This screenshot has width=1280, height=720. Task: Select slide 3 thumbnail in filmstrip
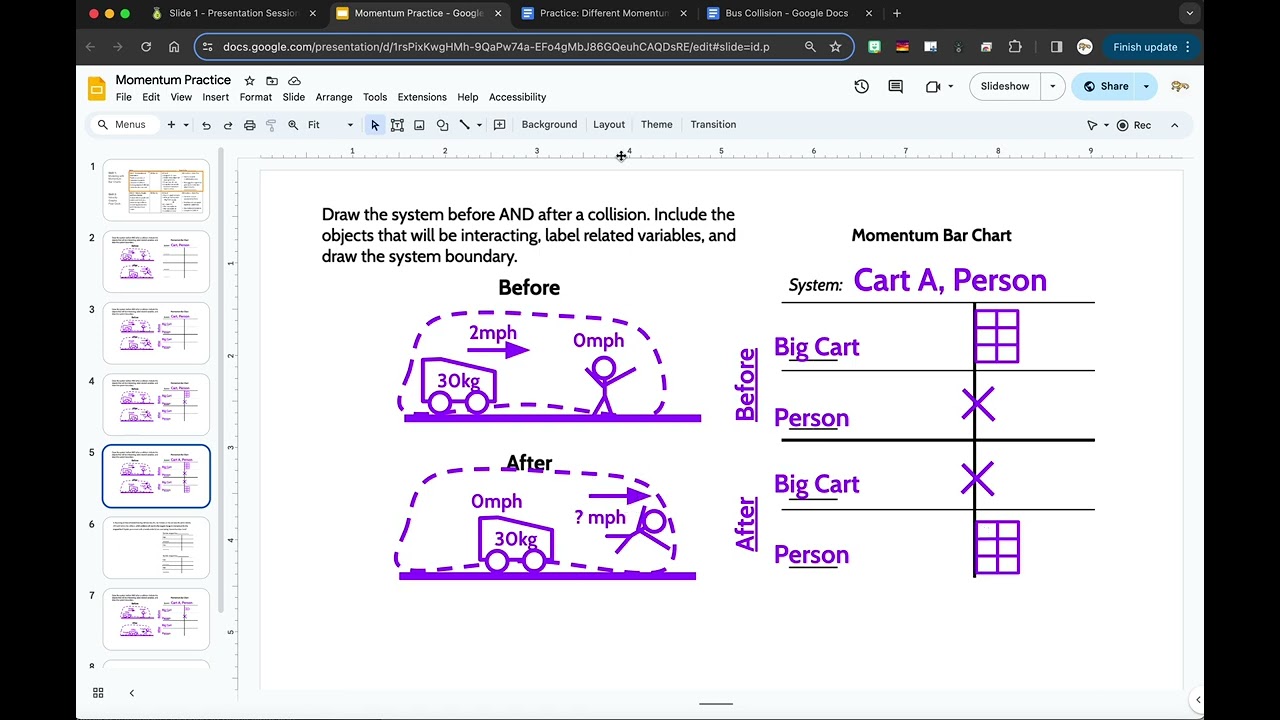(x=156, y=333)
